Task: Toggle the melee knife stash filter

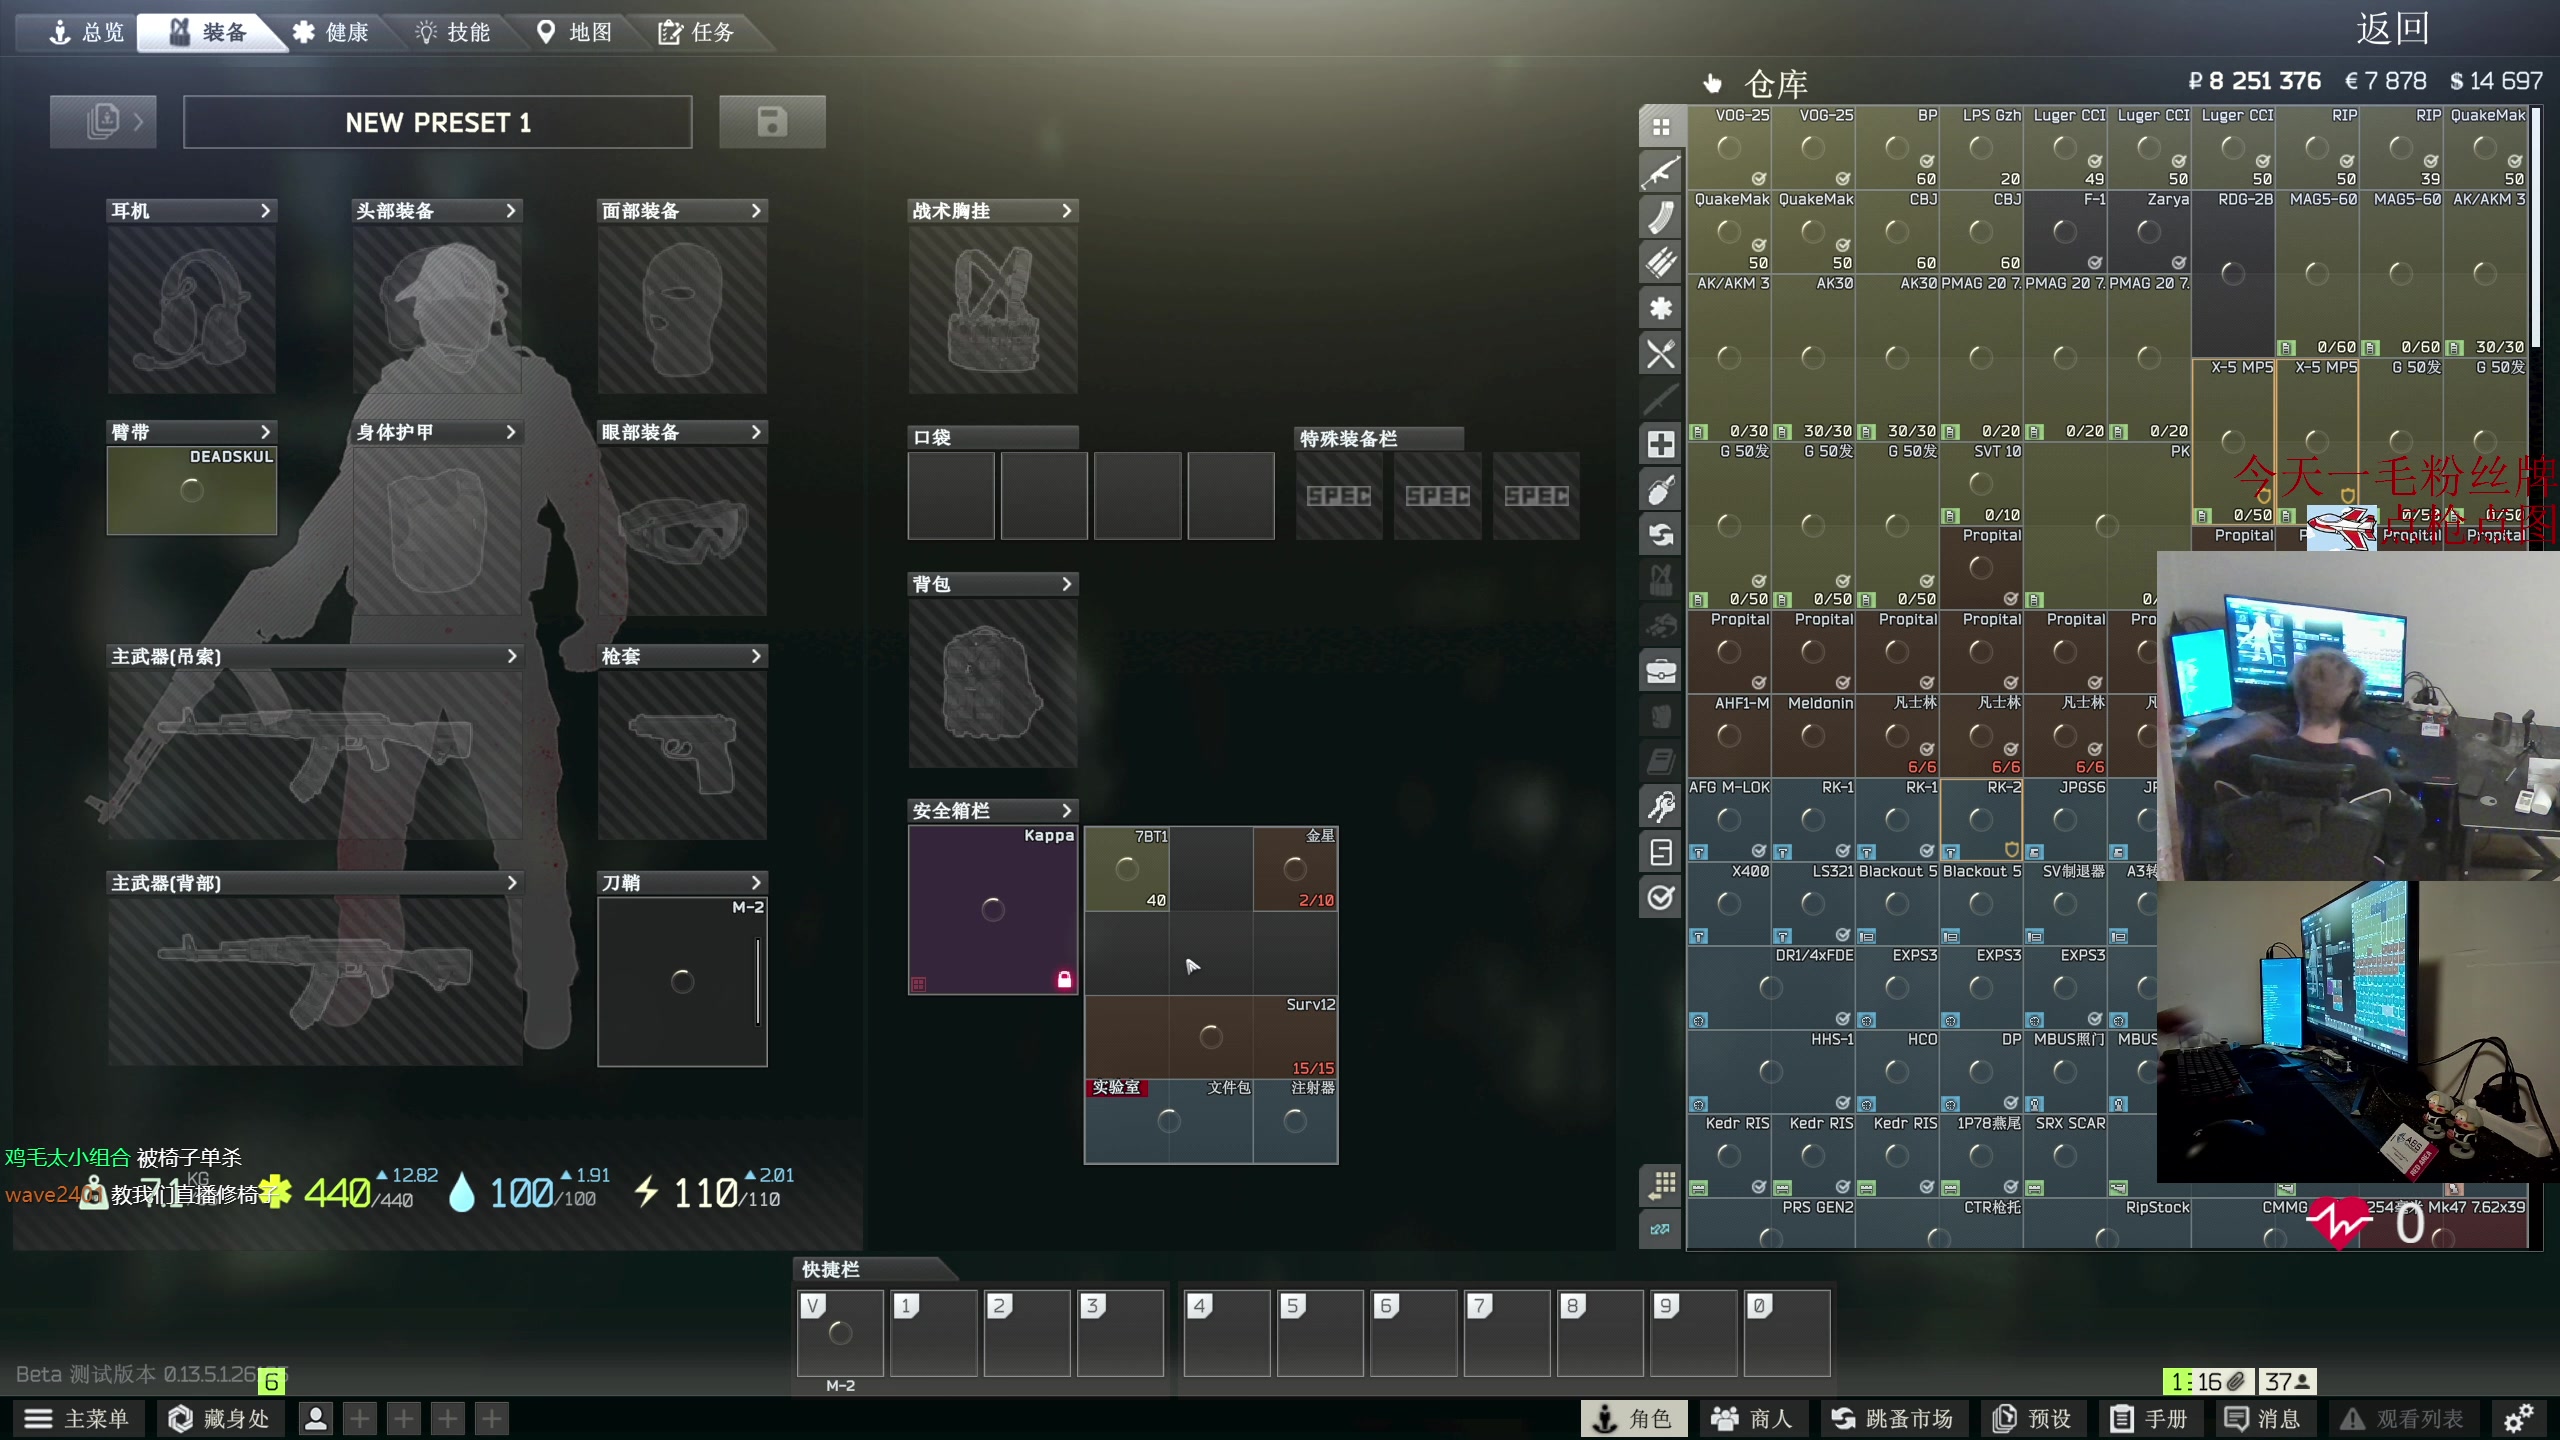Action: coord(1661,399)
